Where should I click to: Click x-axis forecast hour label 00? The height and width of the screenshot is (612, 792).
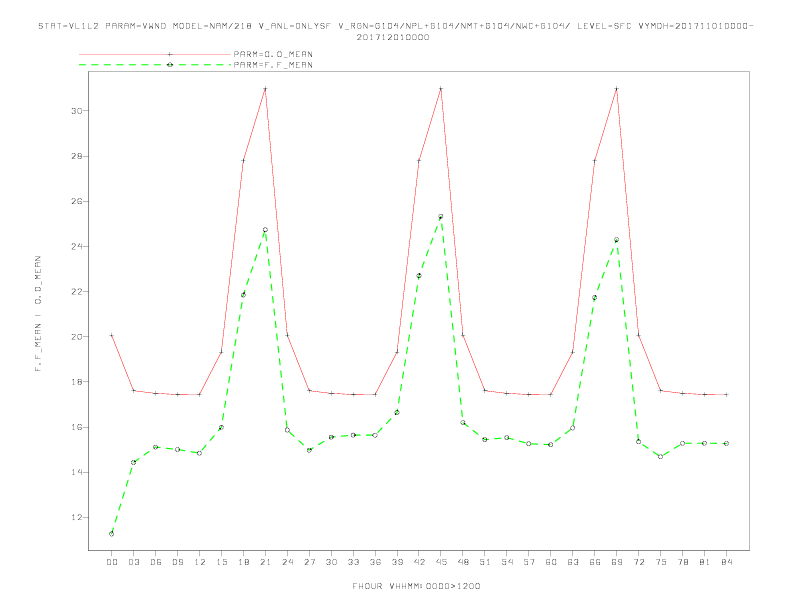pos(112,562)
